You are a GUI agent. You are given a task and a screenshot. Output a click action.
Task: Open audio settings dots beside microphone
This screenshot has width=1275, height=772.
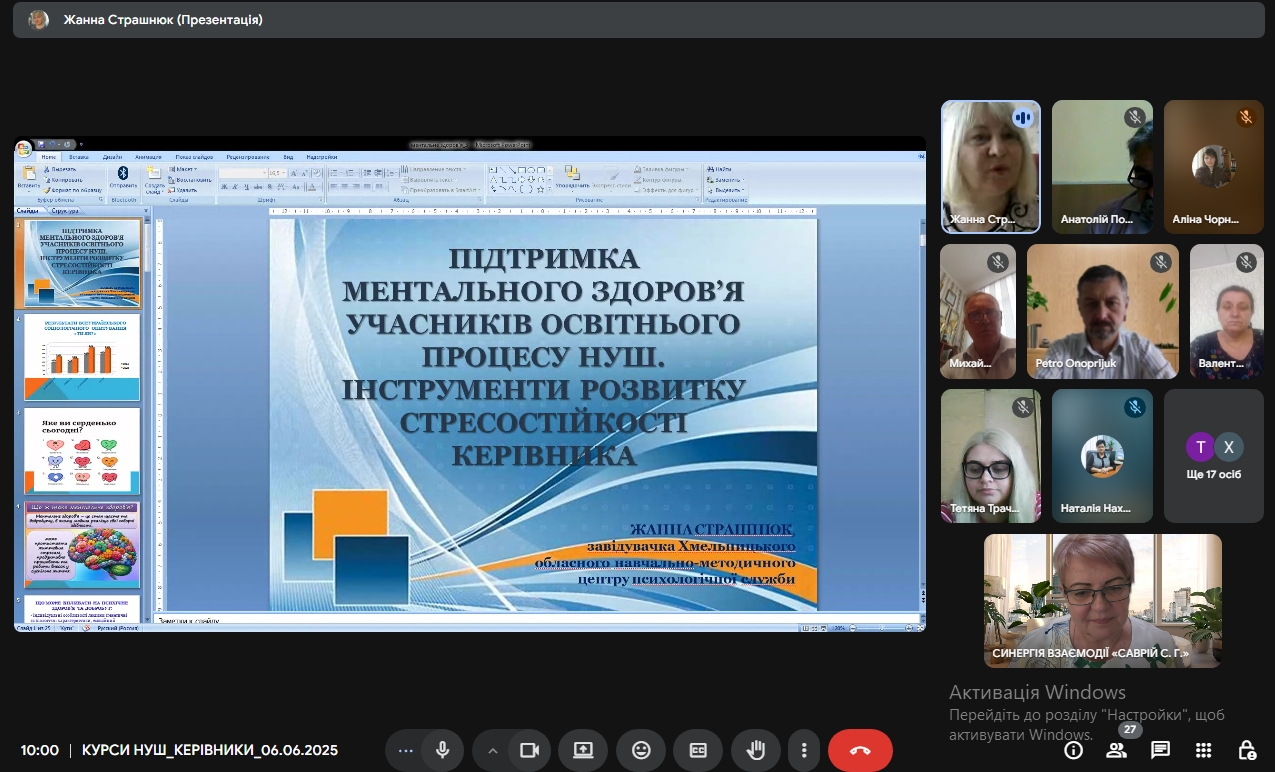coord(405,750)
